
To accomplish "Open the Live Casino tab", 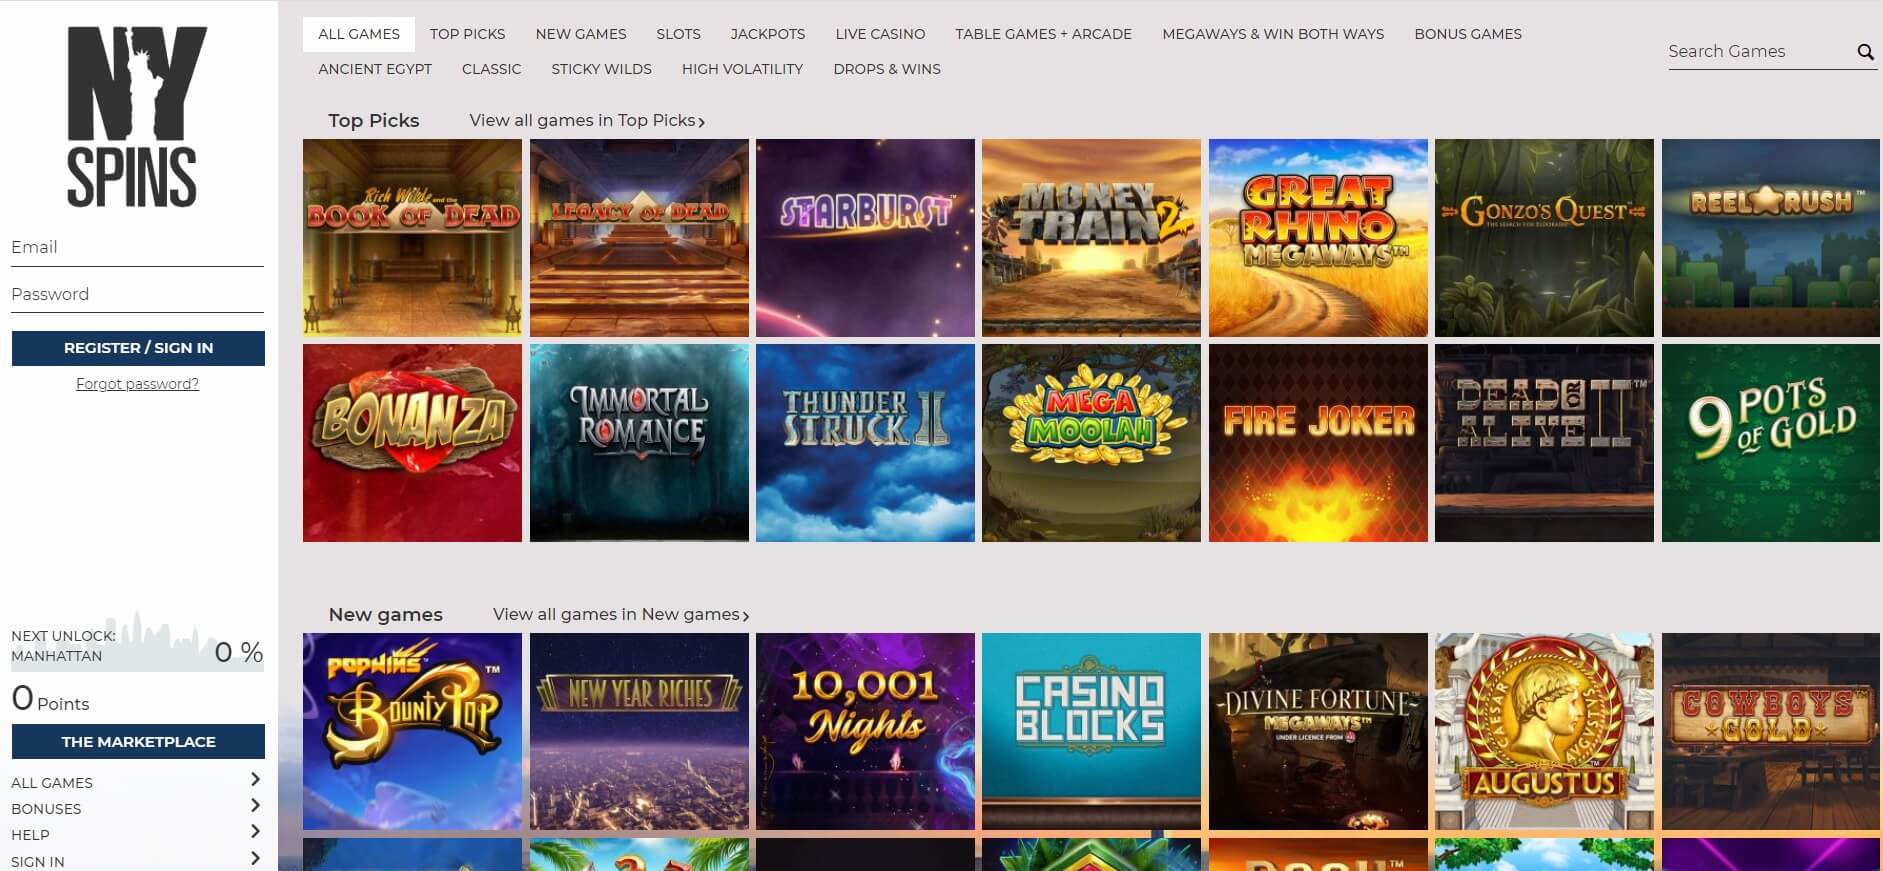I will [x=880, y=34].
